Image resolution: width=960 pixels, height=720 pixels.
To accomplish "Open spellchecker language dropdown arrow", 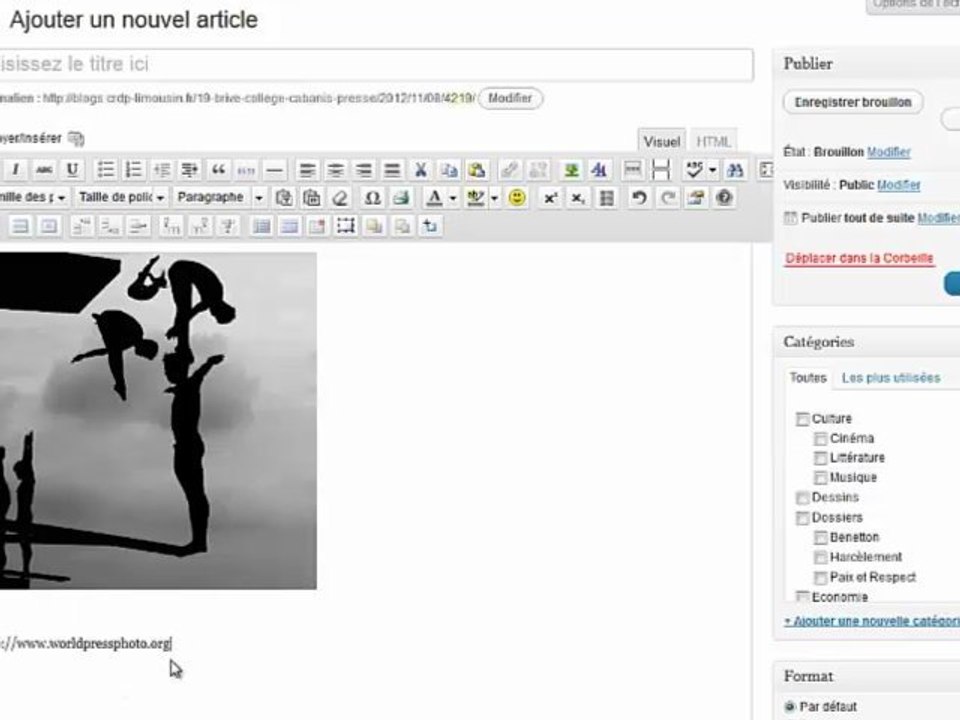I will [x=712, y=170].
